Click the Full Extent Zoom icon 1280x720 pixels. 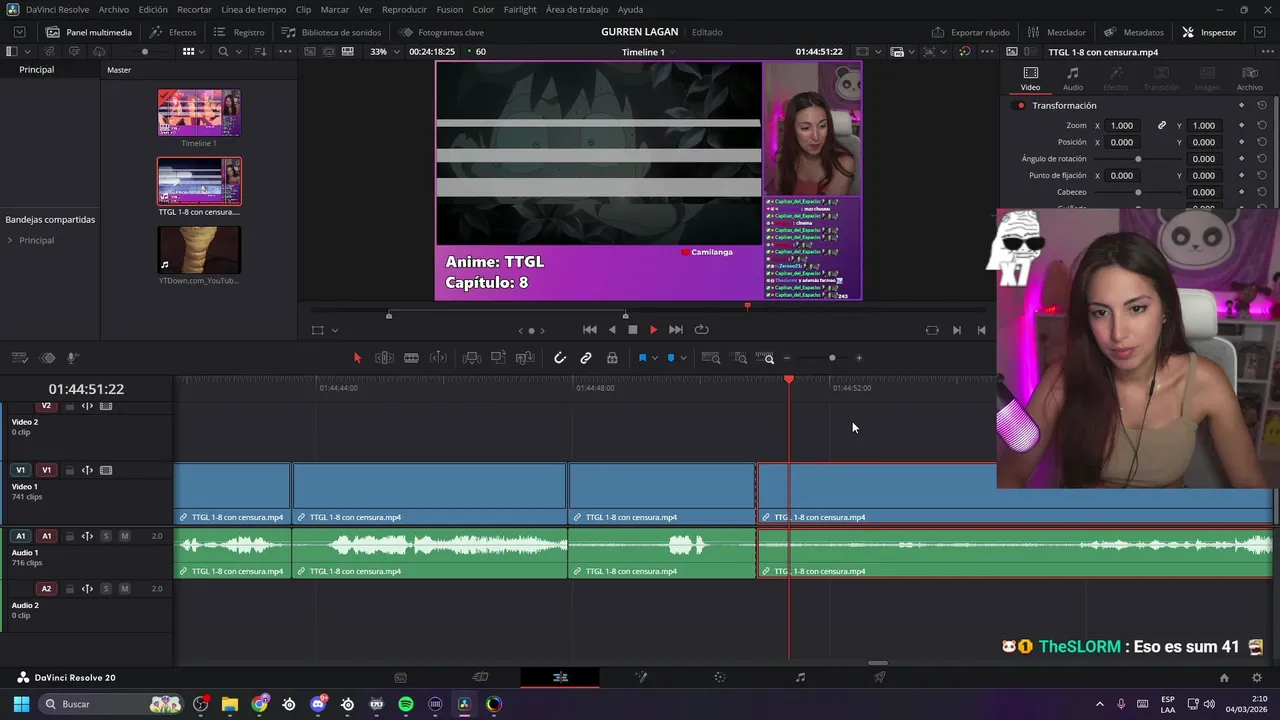point(711,358)
